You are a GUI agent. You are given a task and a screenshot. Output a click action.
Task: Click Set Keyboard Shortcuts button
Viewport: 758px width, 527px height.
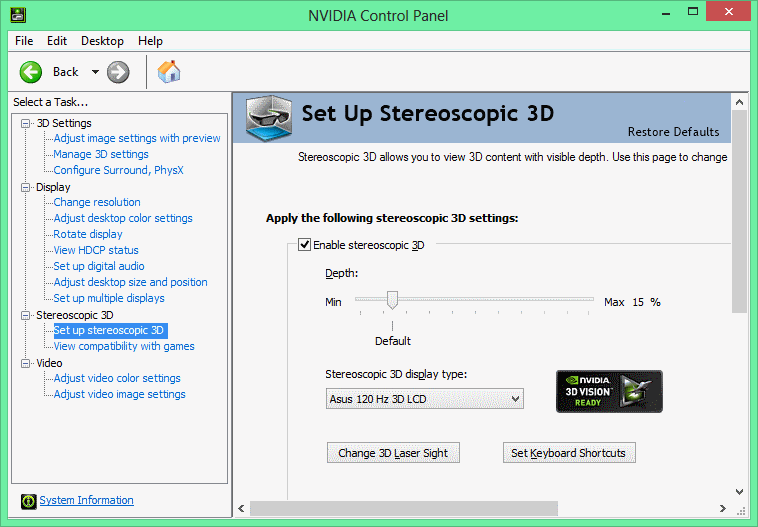click(x=568, y=453)
